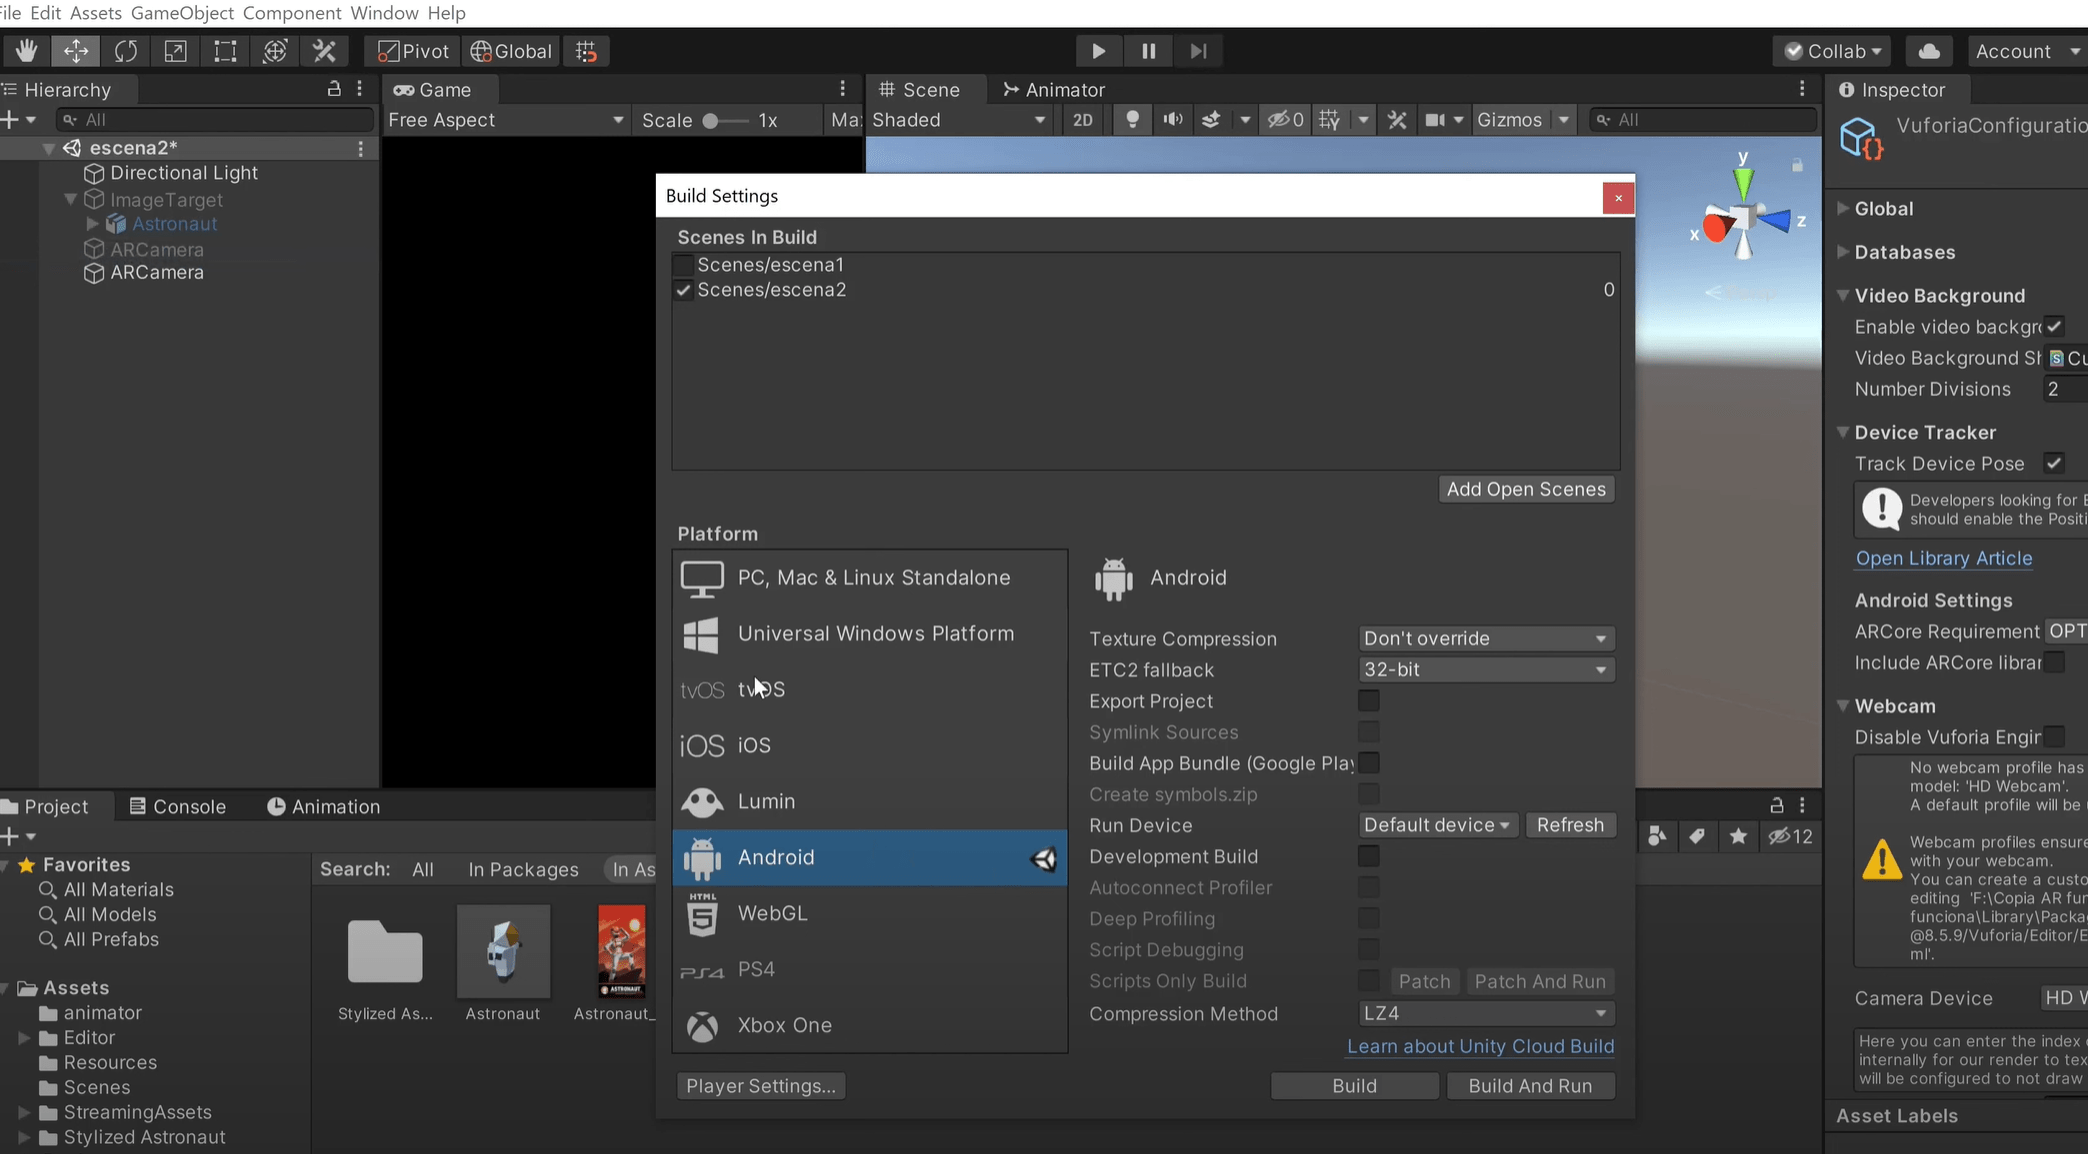Toggle the 2D scene view mode
2088x1154 pixels.
[1082, 120]
